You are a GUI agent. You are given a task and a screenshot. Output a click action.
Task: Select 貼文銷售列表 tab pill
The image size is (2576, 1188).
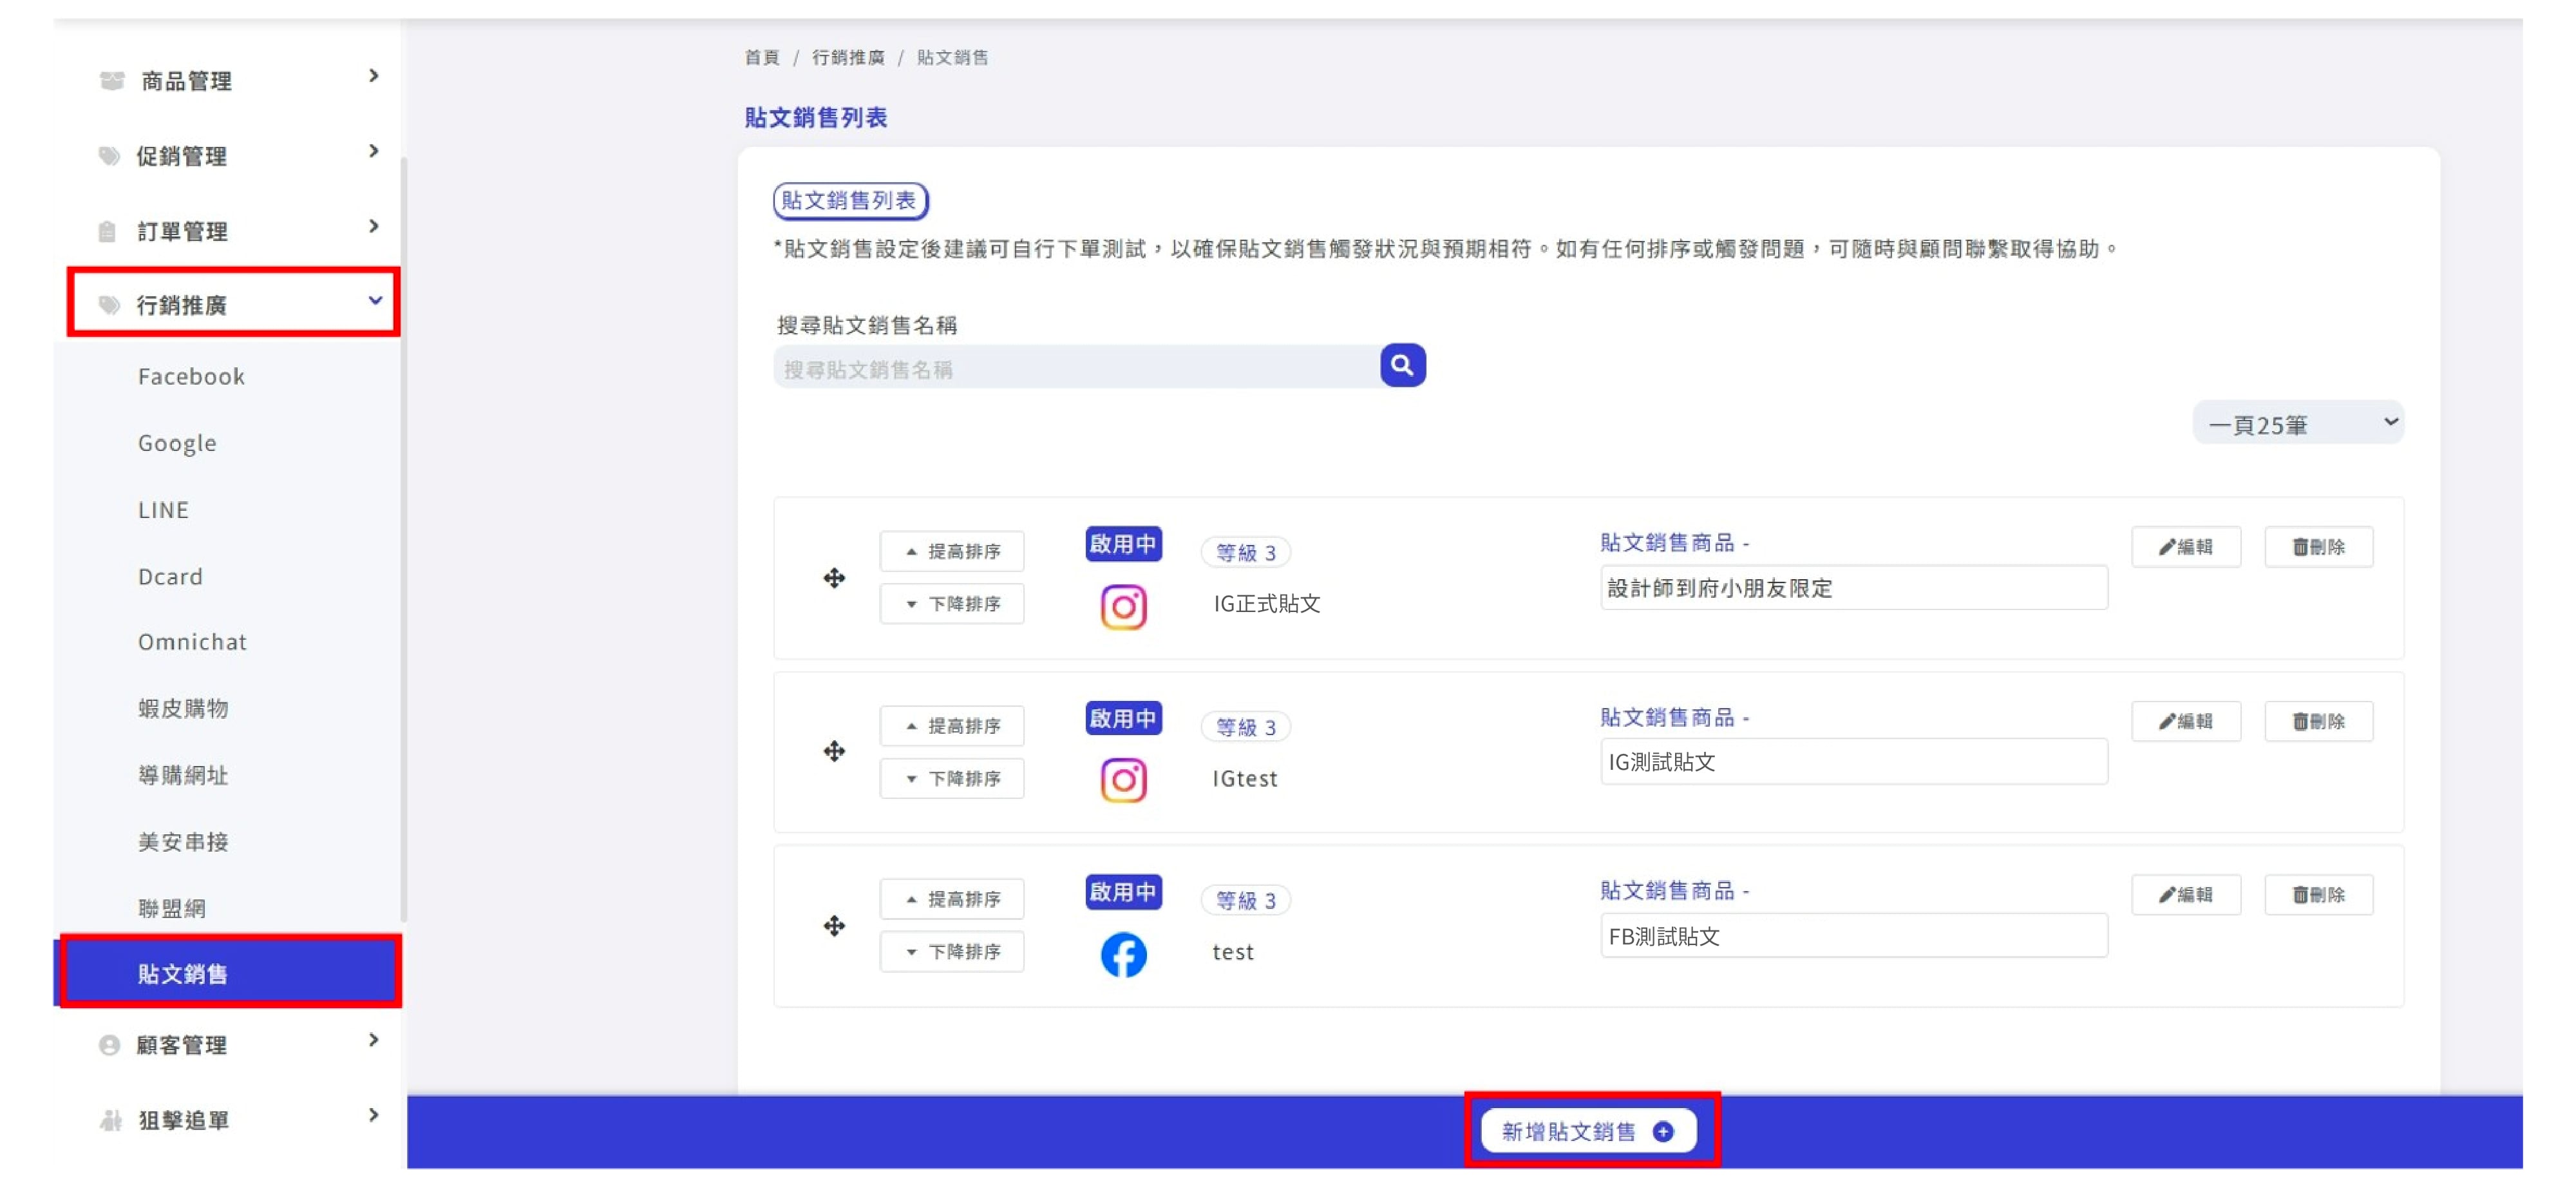coord(850,200)
